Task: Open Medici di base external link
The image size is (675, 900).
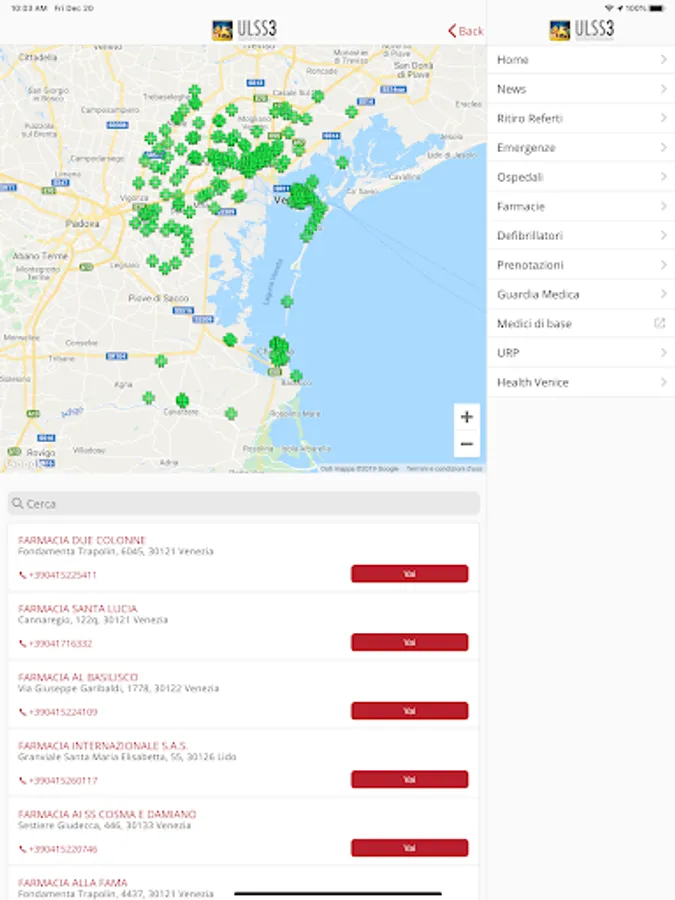Action: point(581,323)
